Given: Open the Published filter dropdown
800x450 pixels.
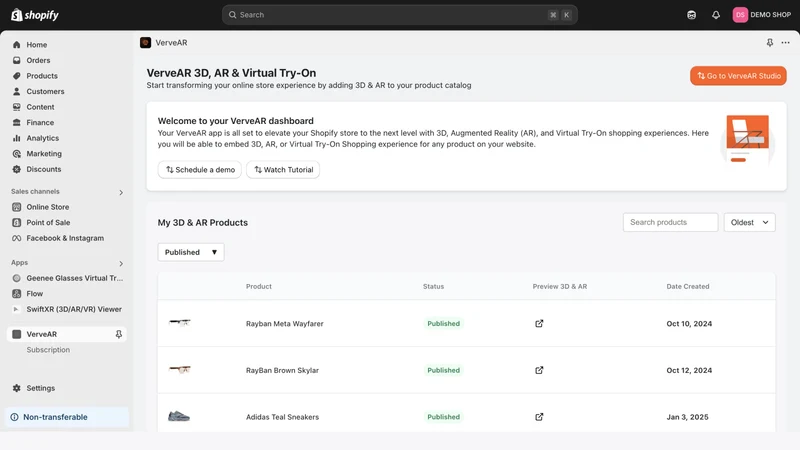Looking at the screenshot, I should [x=191, y=252].
